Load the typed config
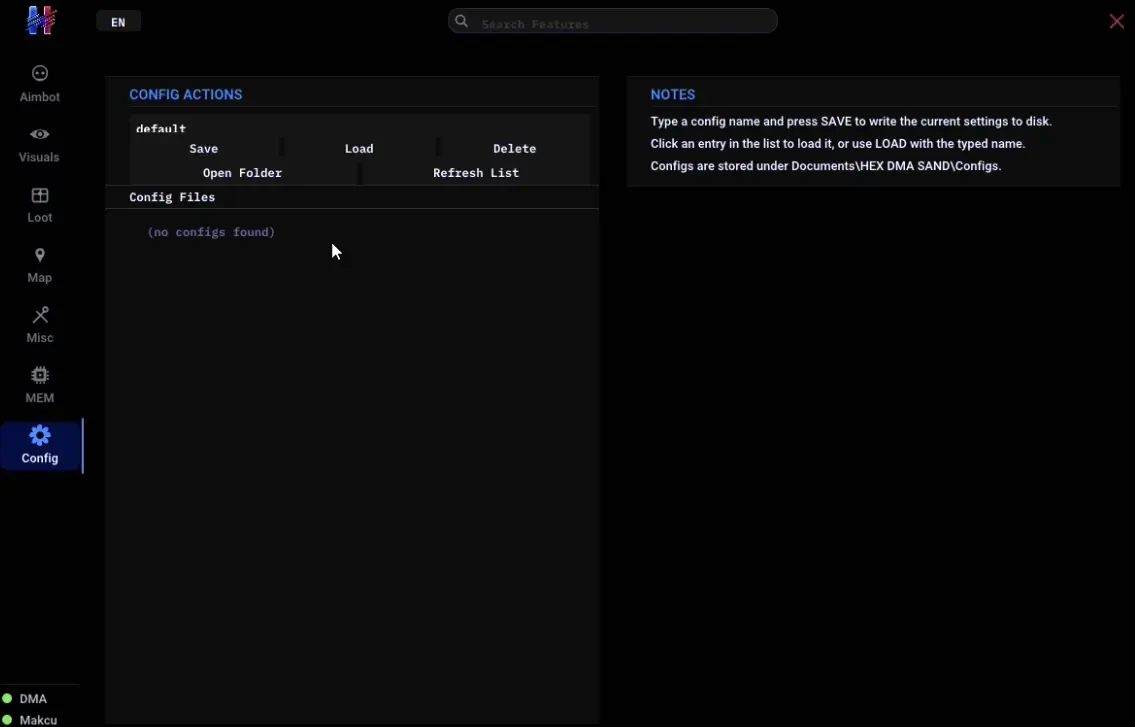The height and width of the screenshot is (727, 1135). 359,148
